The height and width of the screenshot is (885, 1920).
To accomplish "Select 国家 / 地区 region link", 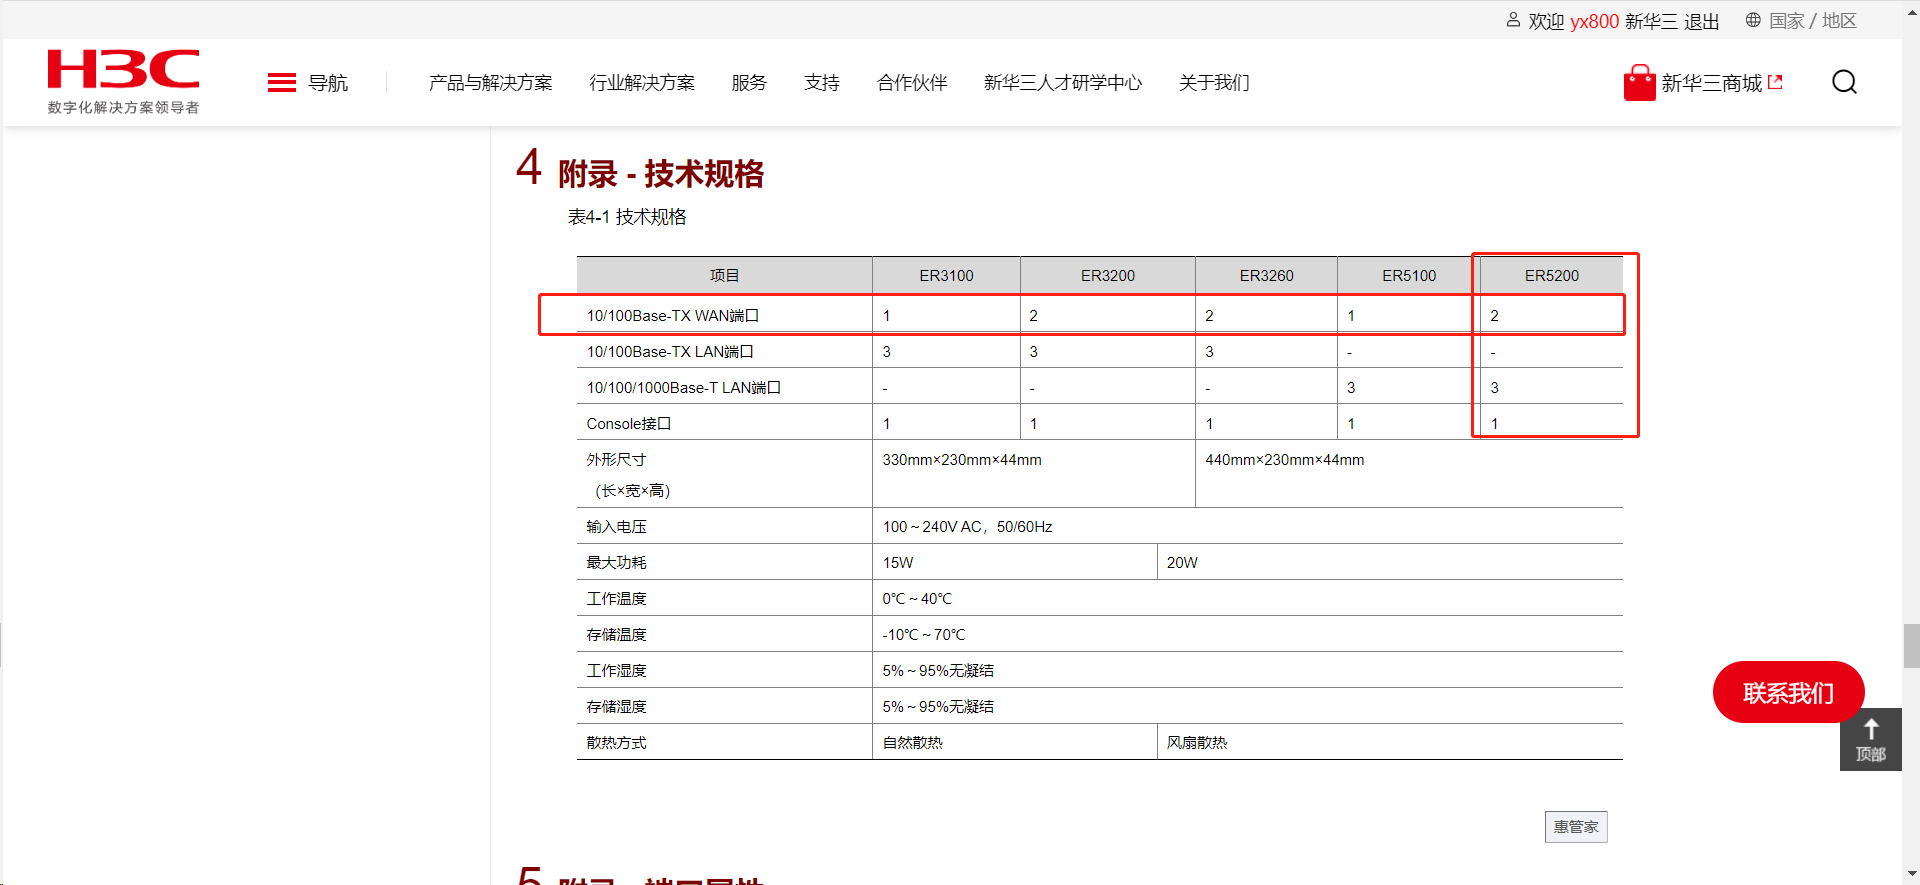I will [x=1813, y=21].
